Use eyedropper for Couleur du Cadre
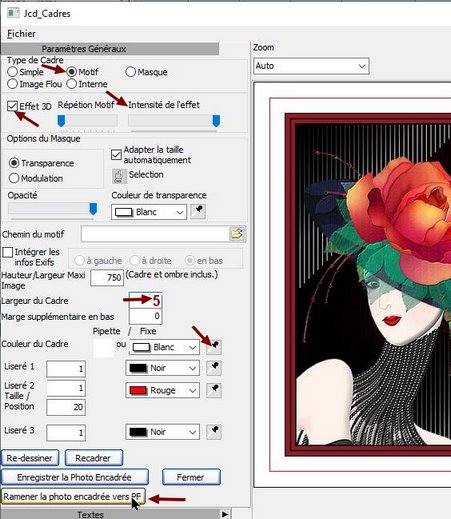The image size is (451, 519). [214, 347]
